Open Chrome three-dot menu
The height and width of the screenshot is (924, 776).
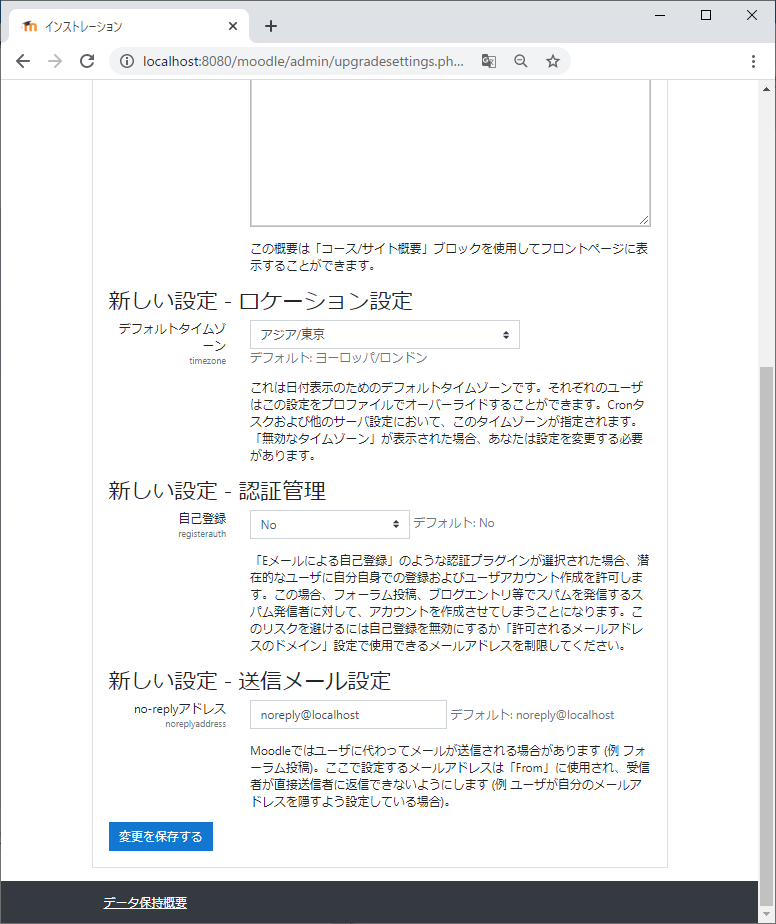pyautogui.click(x=753, y=61)
